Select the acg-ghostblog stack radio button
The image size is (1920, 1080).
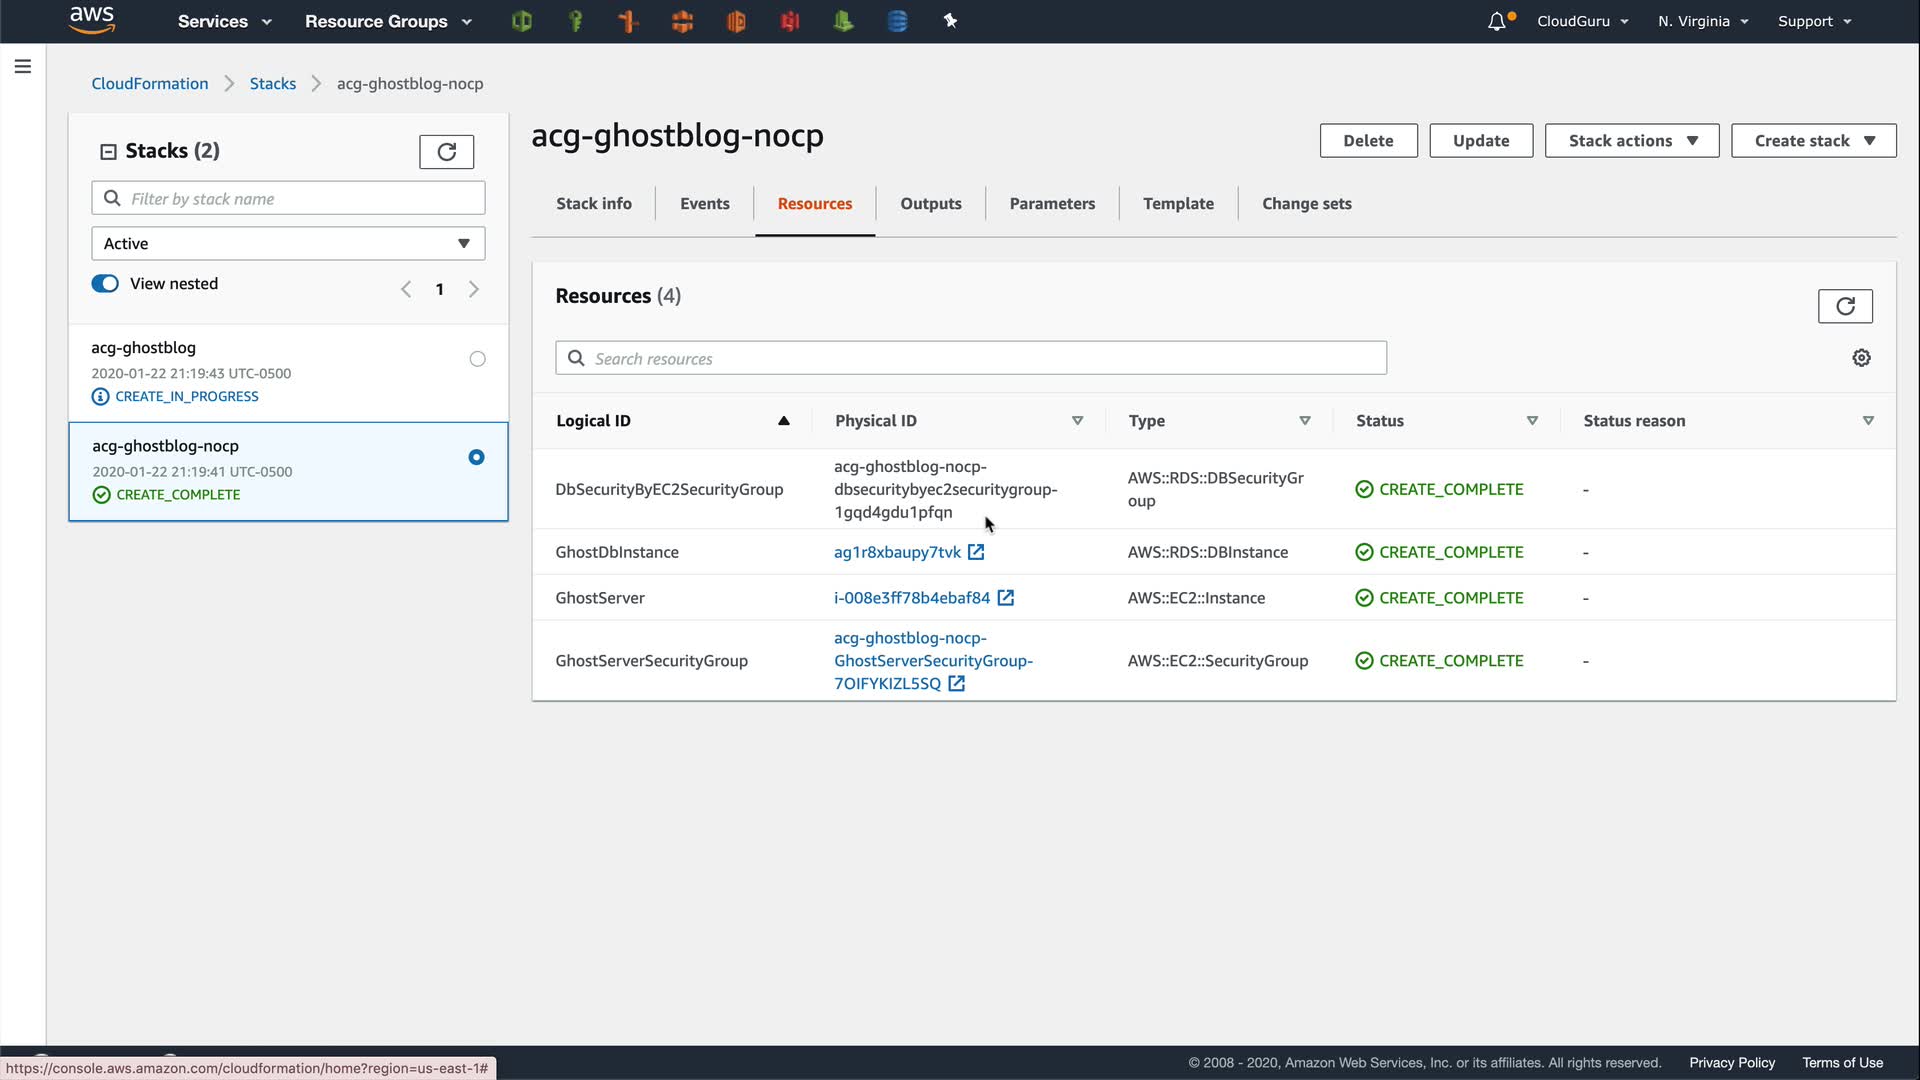pos(477,359)
